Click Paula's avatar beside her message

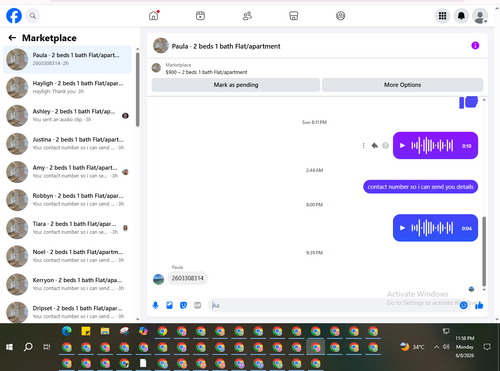pyautogui.click(x=158, y=279)
